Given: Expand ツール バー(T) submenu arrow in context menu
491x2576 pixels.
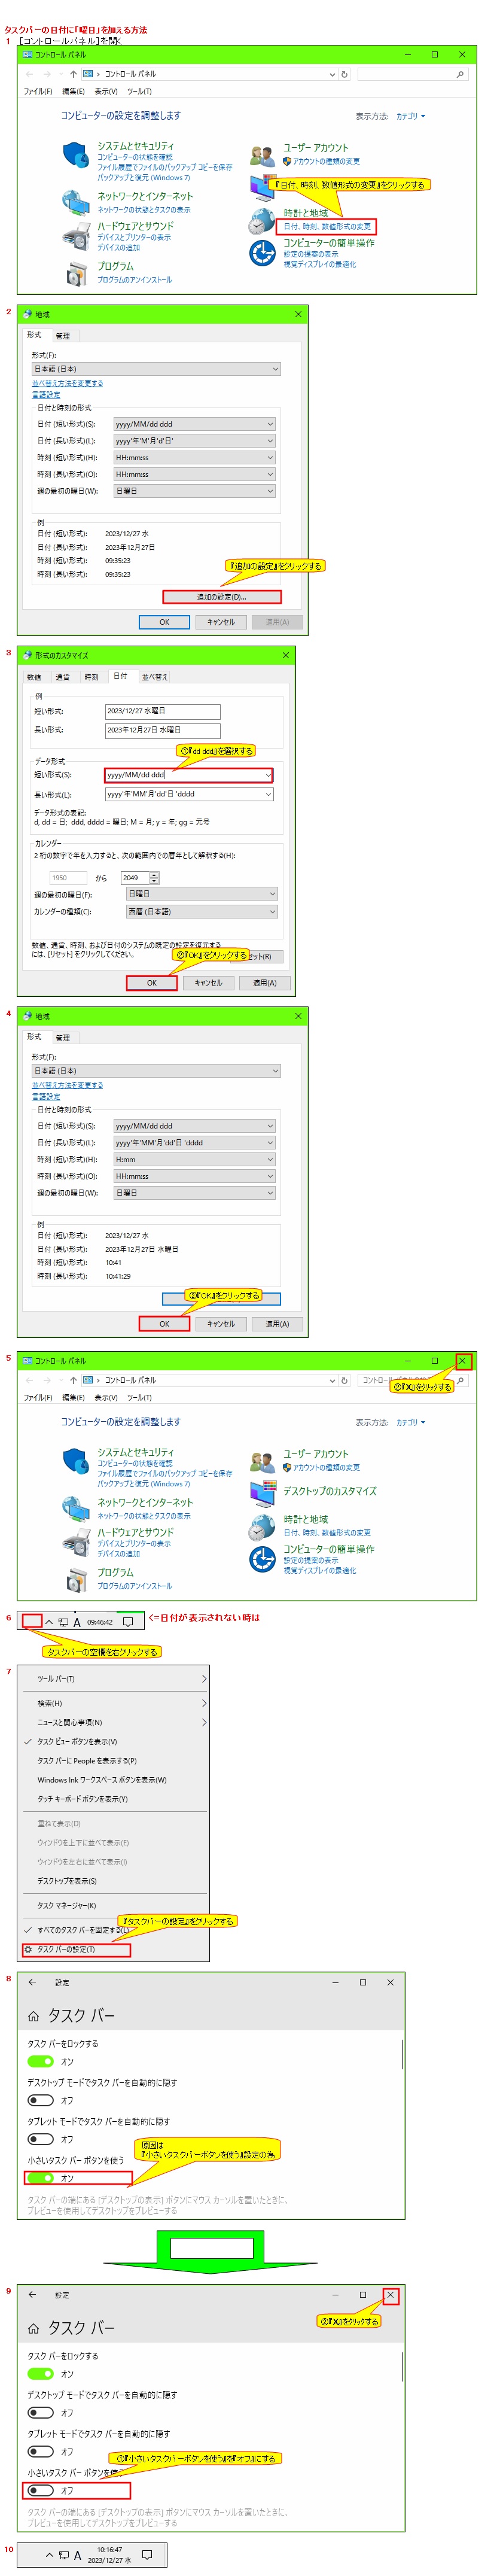Looking at the screenshot, I should [x=204, y=1679].
